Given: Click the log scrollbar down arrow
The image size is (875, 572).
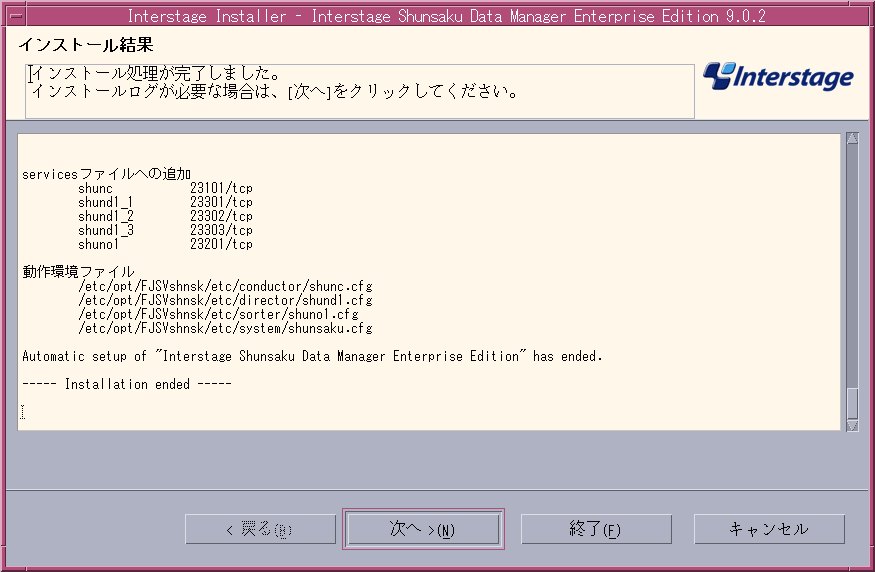Looking at the screenshot, I should click(x=852, y=426).
